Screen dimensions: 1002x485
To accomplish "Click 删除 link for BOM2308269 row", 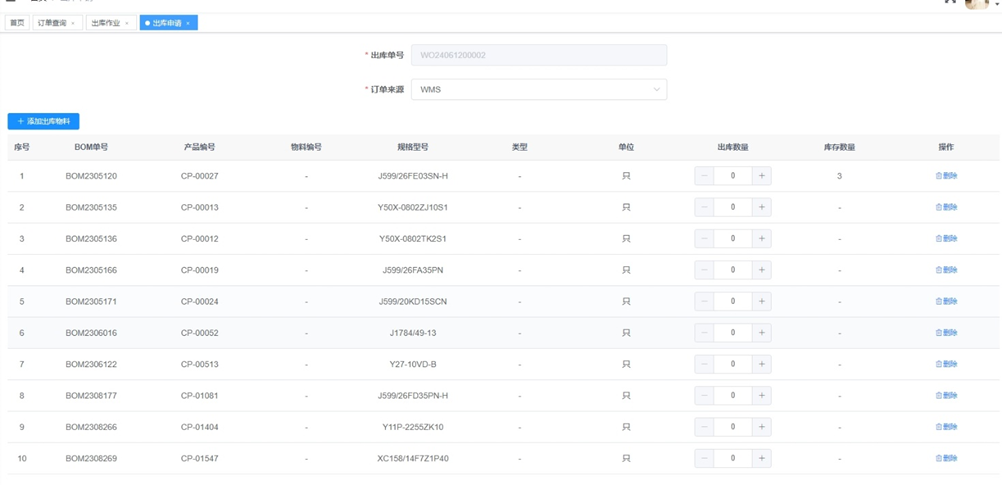I will [x=946, y=458].
